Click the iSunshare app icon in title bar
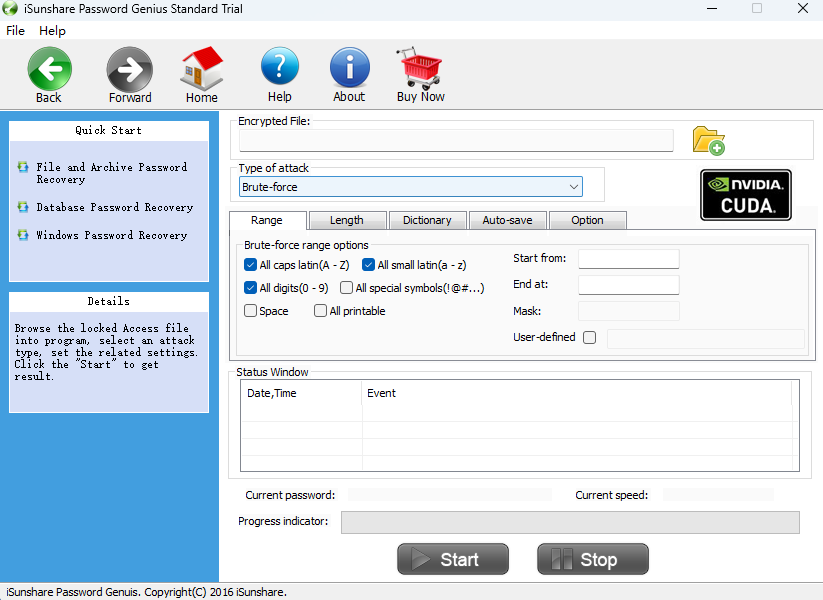Image resolution: width=823 pixels, height=600 pixels. tap(10, 8)
